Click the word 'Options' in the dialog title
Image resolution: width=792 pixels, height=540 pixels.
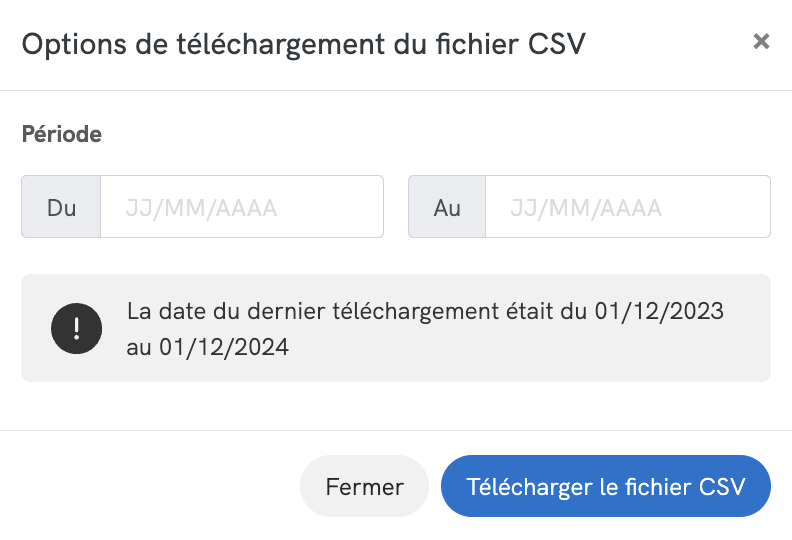tap(66, 43)
